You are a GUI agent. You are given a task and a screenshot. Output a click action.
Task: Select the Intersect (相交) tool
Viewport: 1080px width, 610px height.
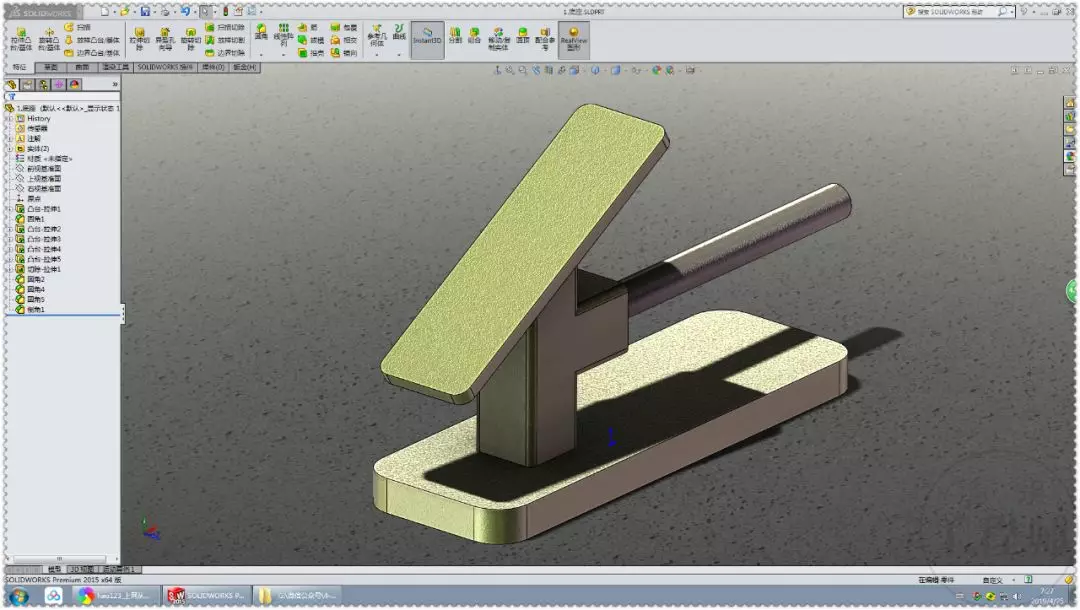[x=343, y=40]
